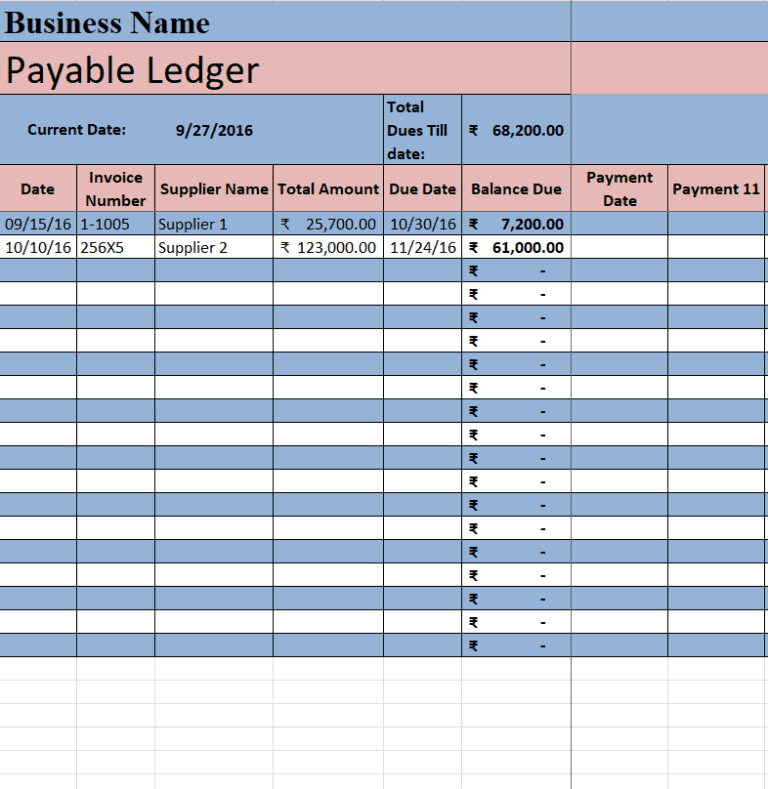Click the Invoice Number column header
This screenshot has height=789, width=768.
[116, 189]
